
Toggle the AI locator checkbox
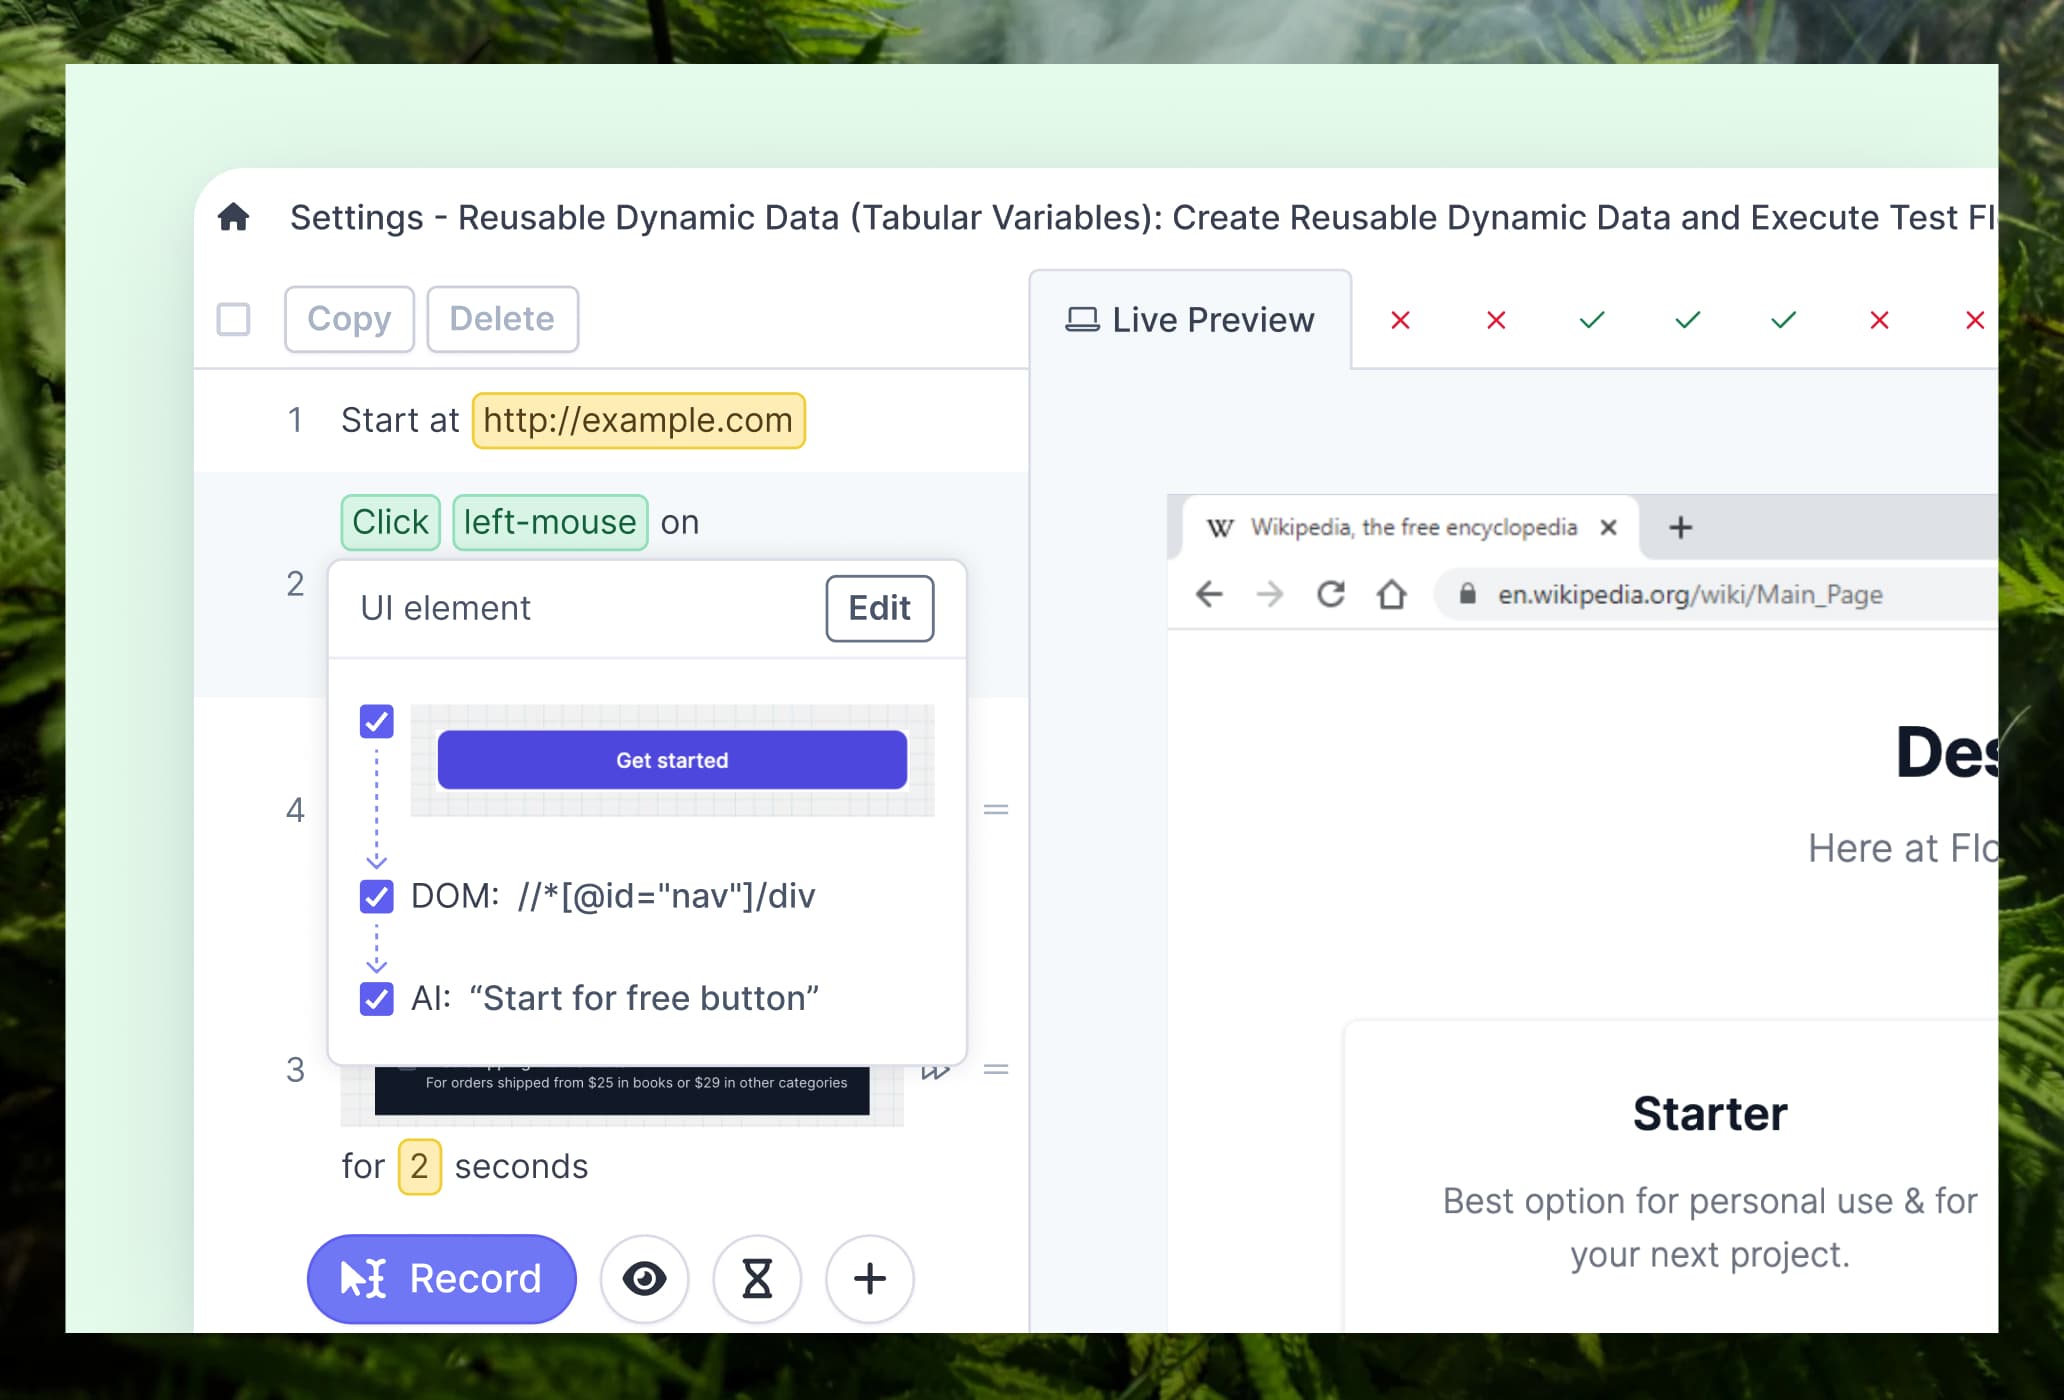pyautogui.click(x=377, y=998)
